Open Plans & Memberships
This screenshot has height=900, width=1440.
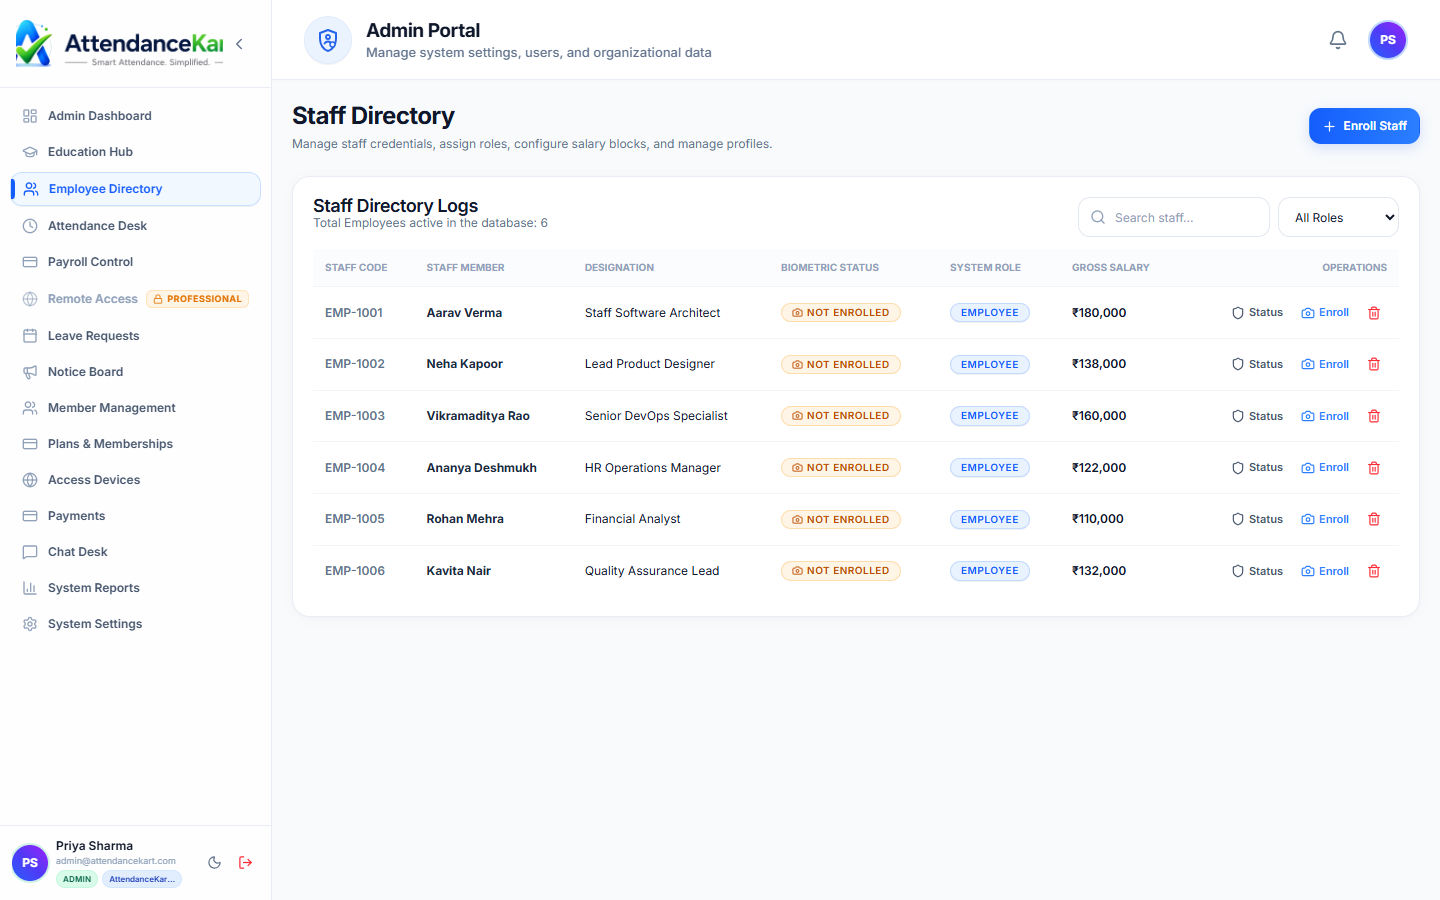(x=136, y=444)
